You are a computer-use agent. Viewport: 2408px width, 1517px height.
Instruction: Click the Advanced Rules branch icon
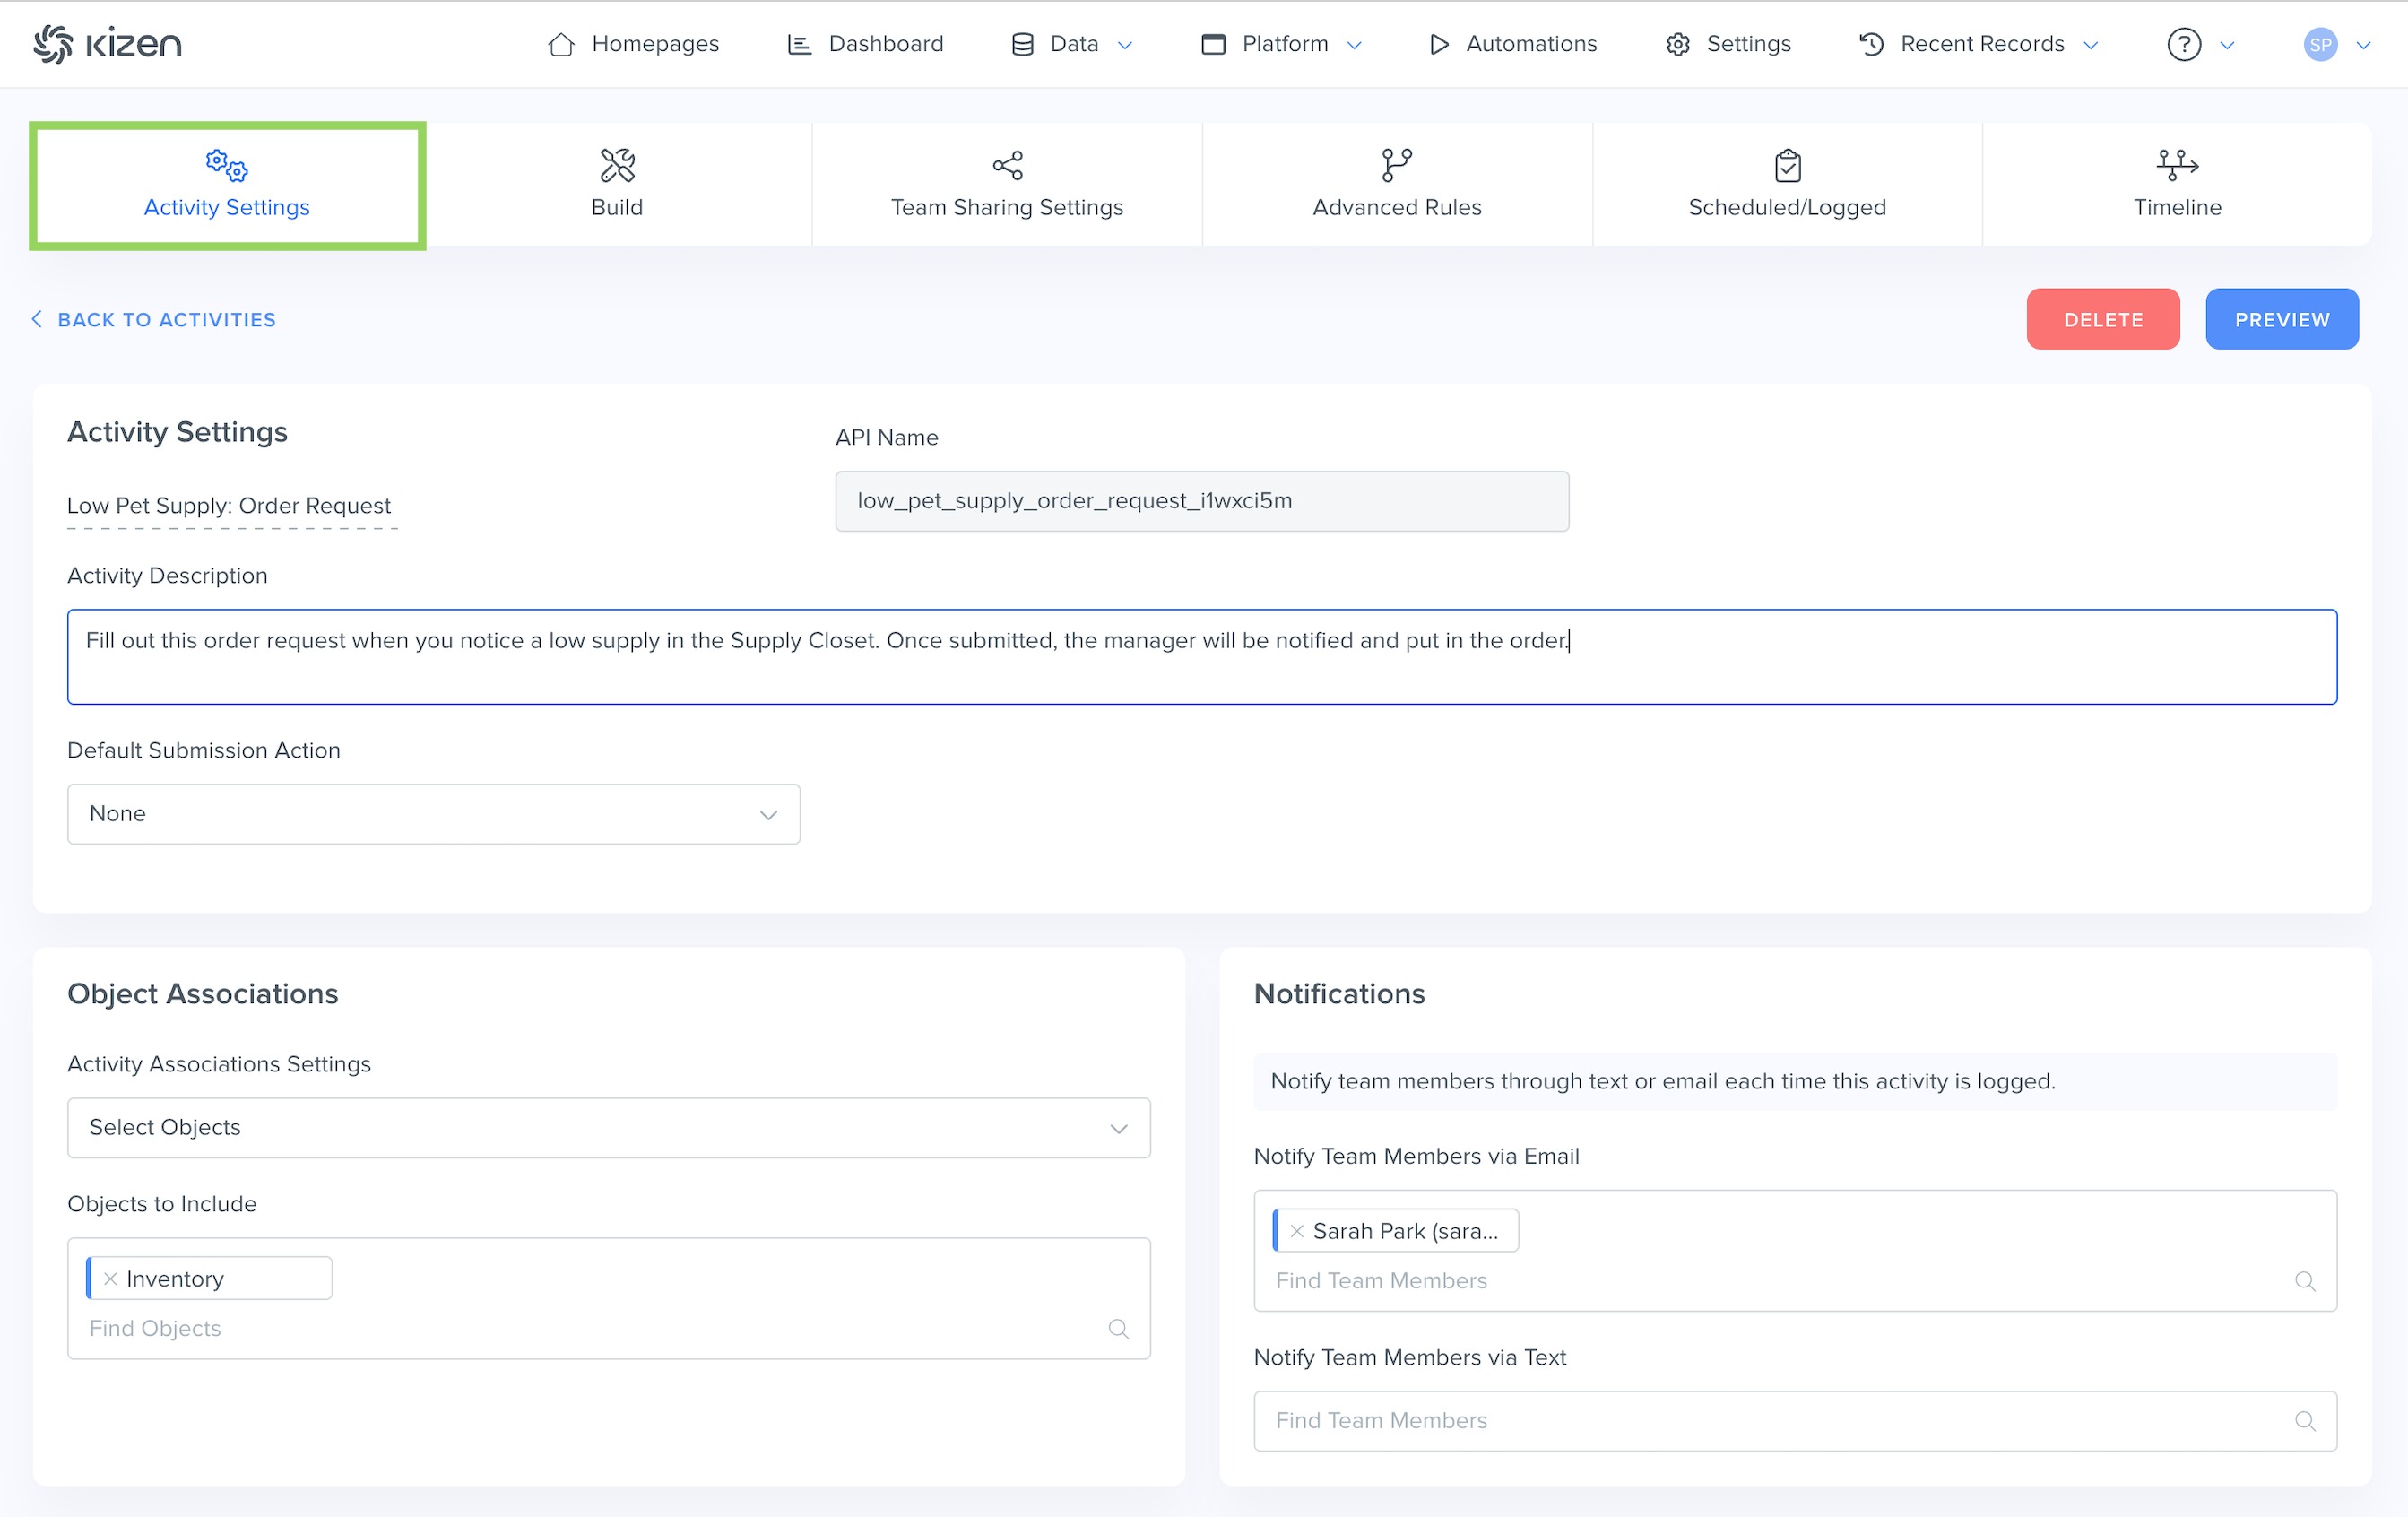pos(1396,165)
